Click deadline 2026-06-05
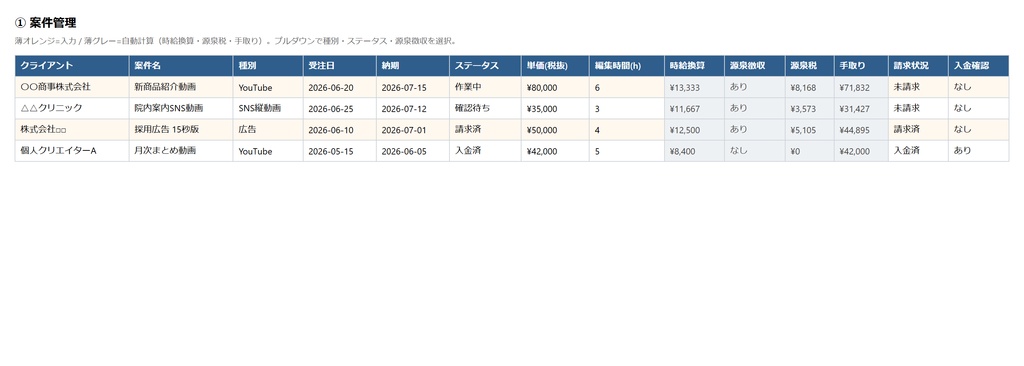This screenshot has width=1024, height=366. (x=413, y=151)
